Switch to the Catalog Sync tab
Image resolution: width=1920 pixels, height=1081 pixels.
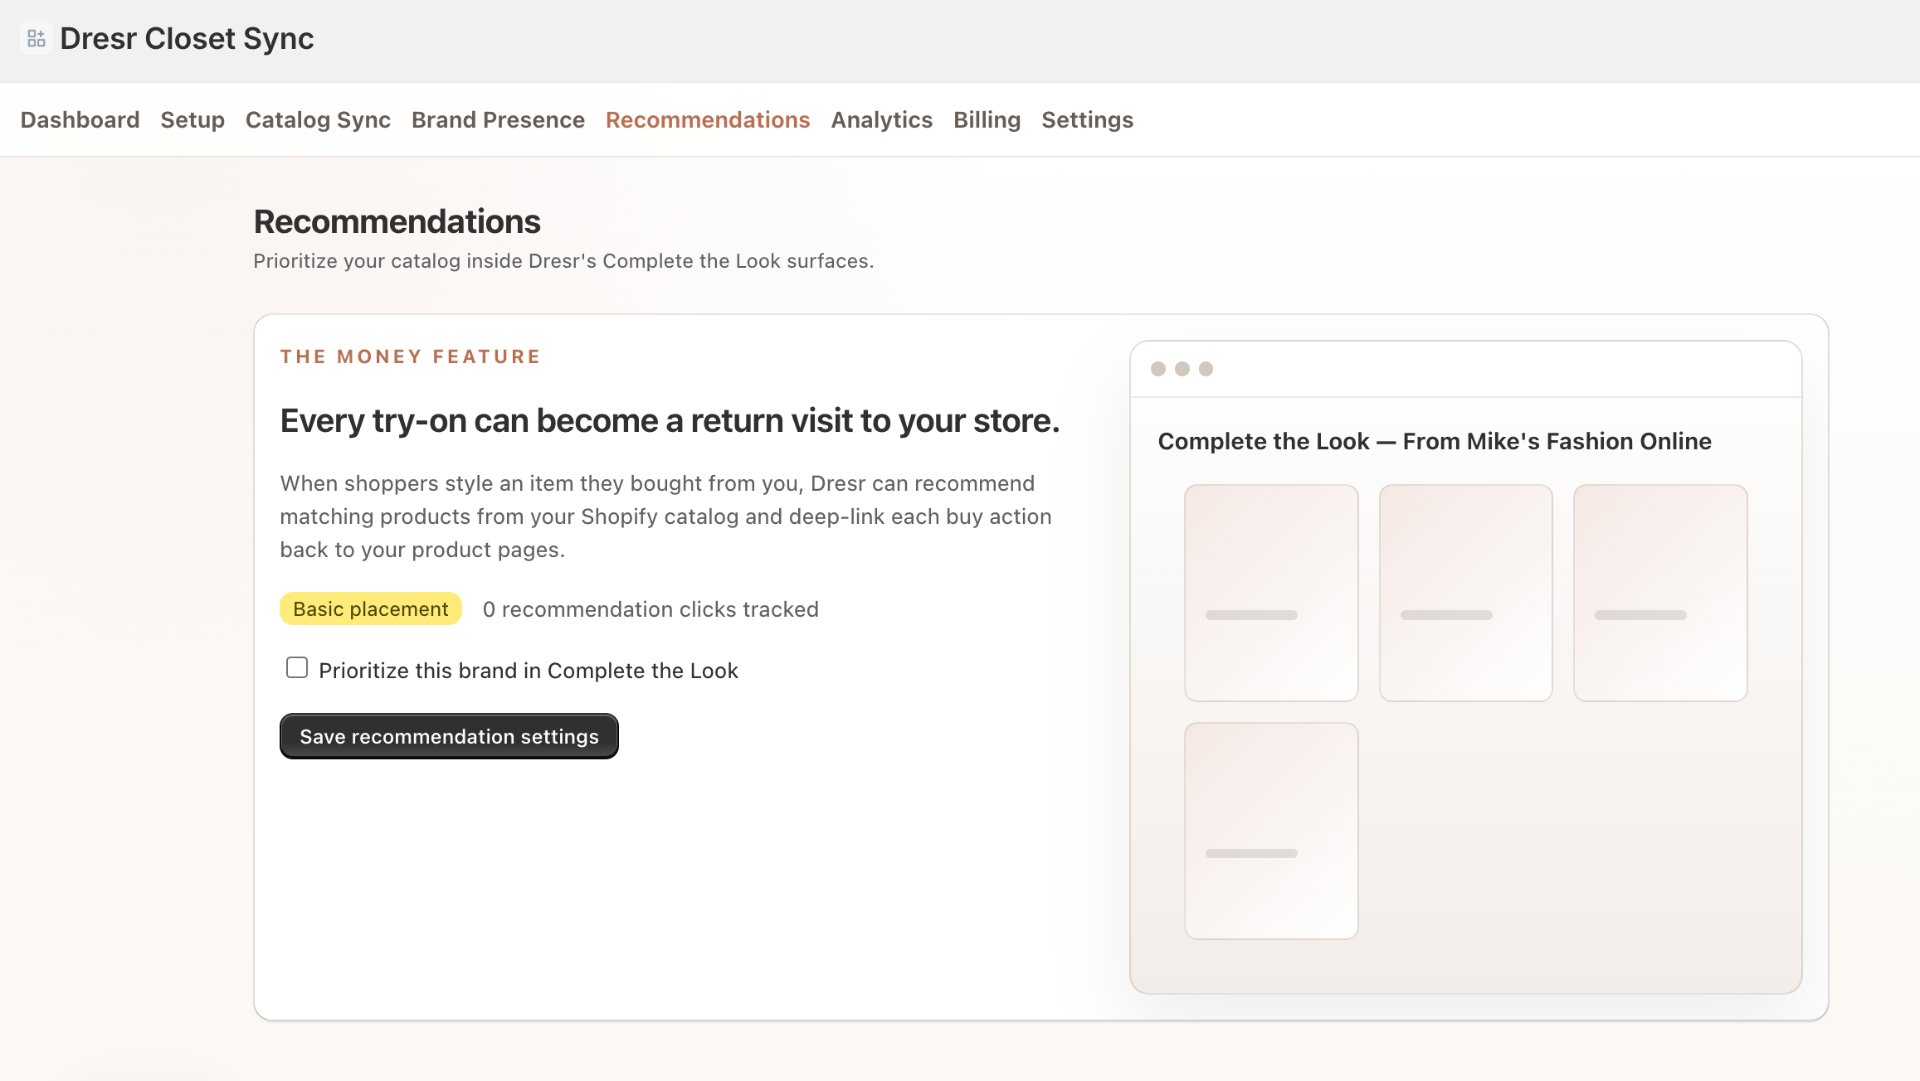318,120
